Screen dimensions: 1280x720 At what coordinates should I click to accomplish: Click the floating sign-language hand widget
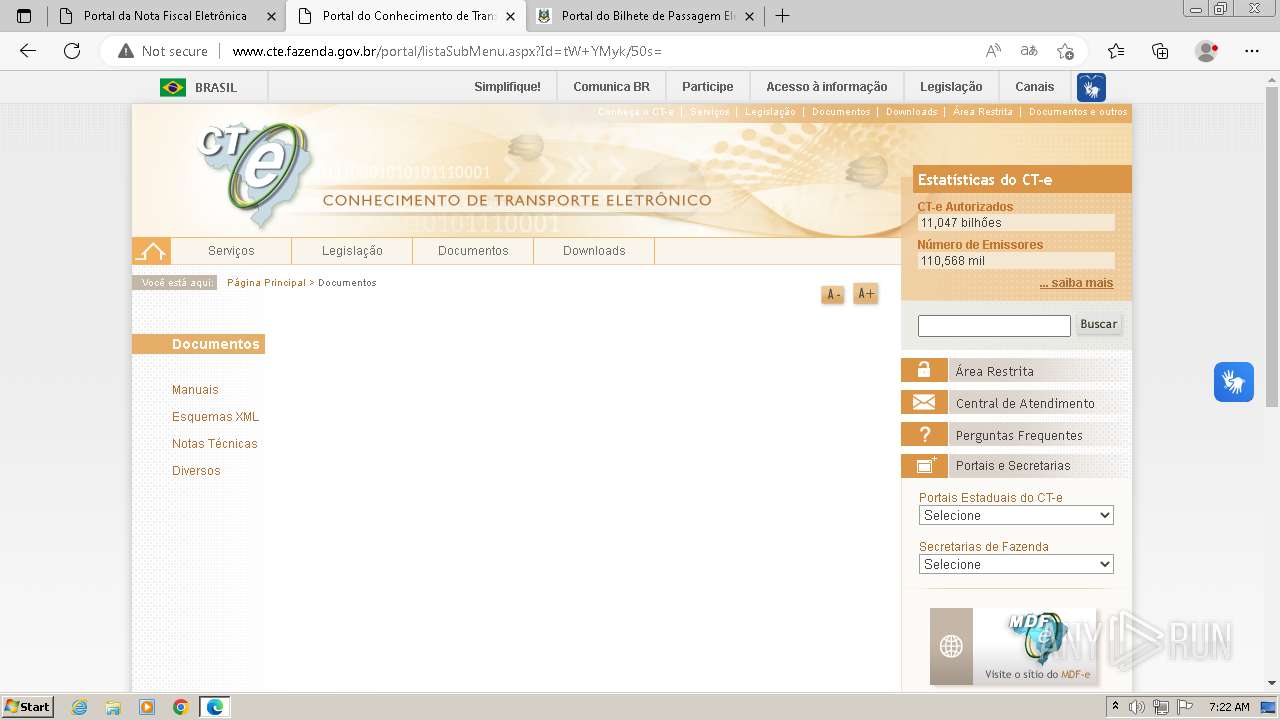[1234, 382]
